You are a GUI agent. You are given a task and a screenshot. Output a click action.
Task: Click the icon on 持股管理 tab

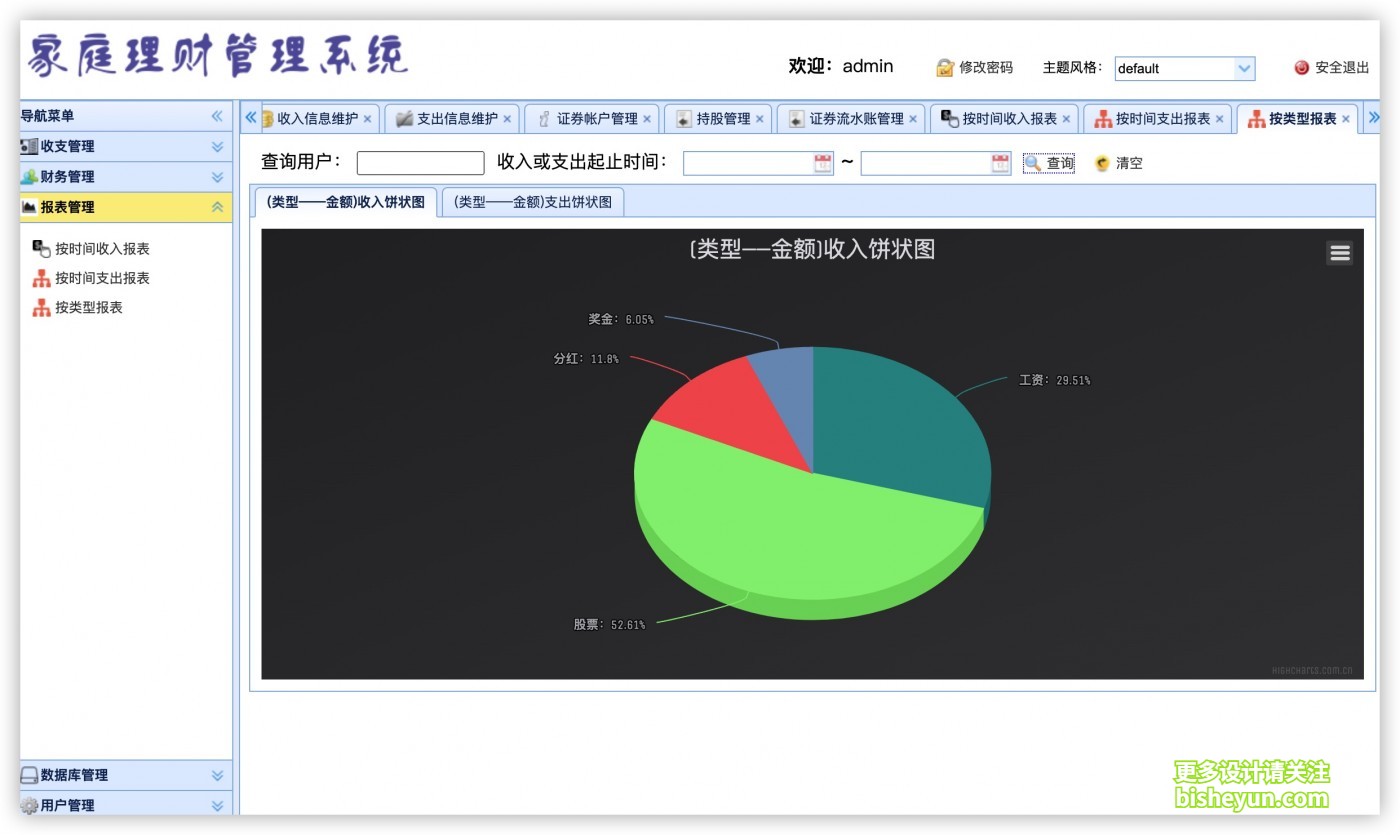[x=684, y=119]
